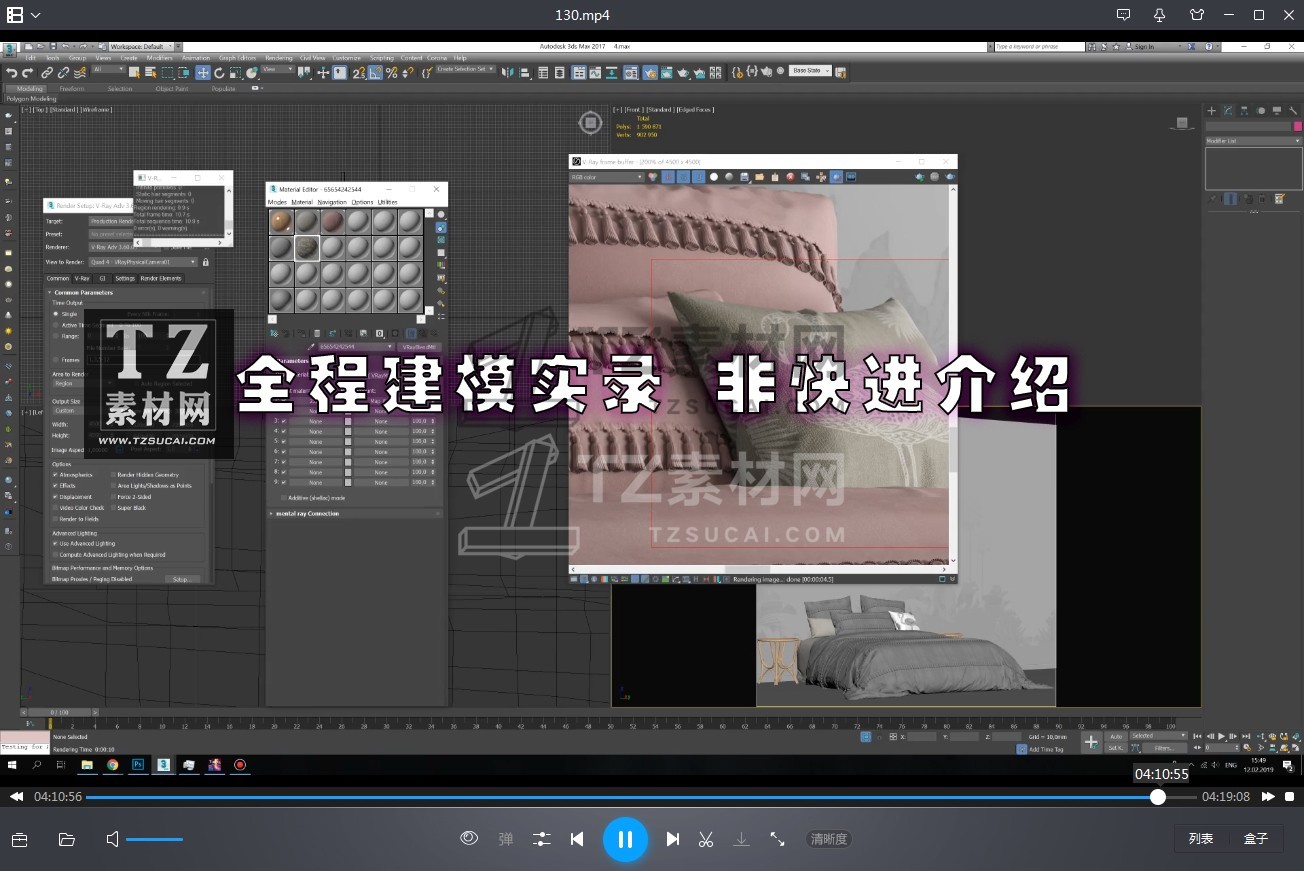The height and width of the screenshot is (871, 1304).
Task: Select the Select and Link tool
Action: 47,72
